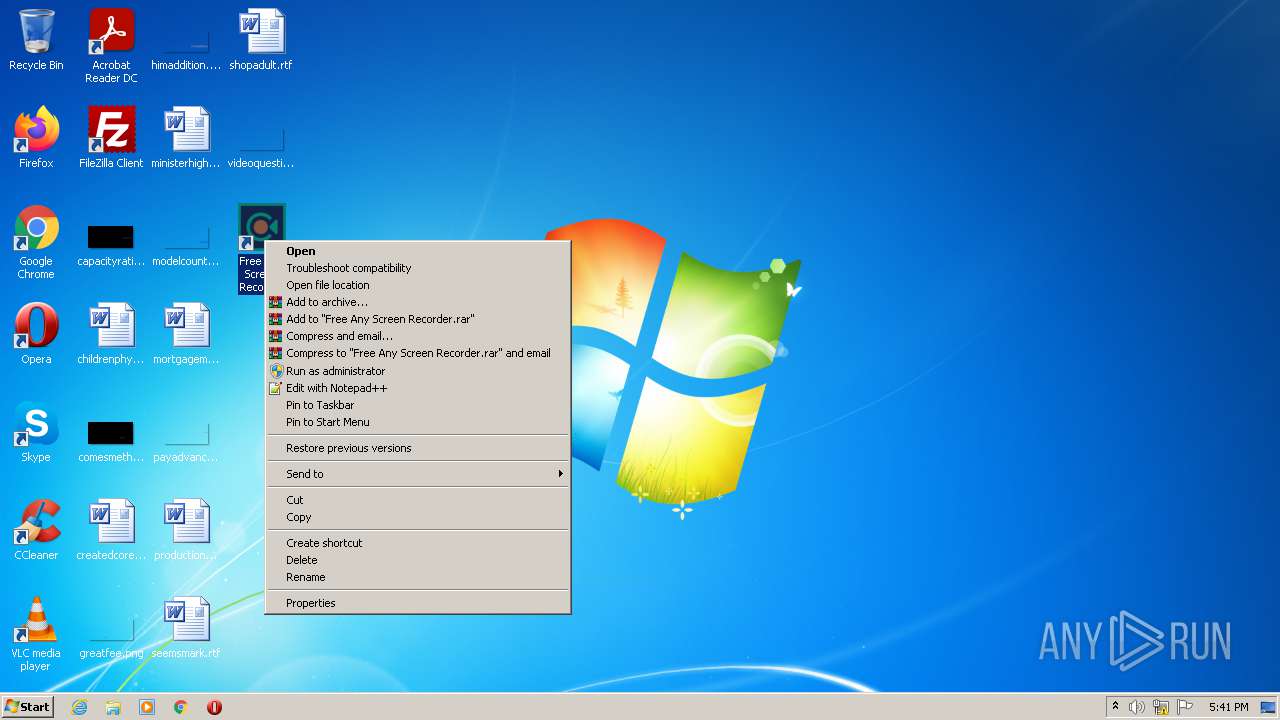Choose Copy from the context menu
Viewport: 1280px width, 720px height.
click(x=418, y=517)
